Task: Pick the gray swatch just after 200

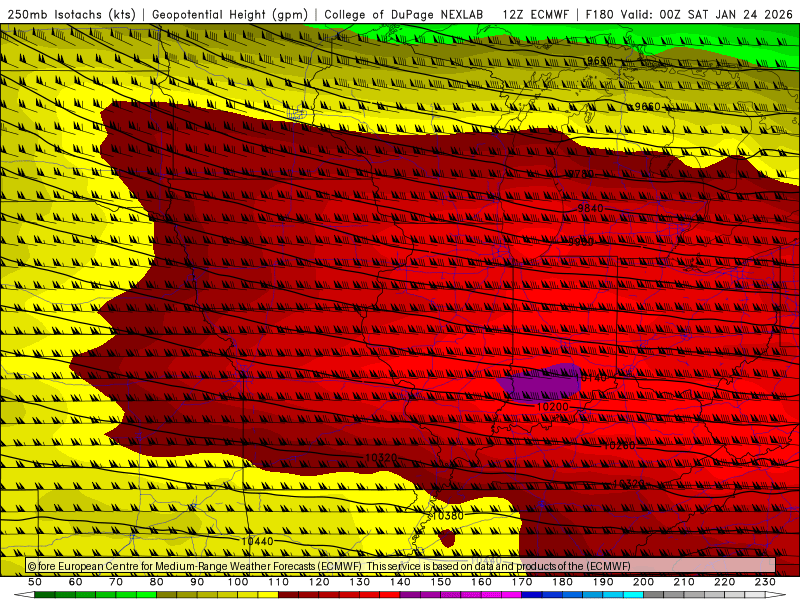Action: coord(654,595)
